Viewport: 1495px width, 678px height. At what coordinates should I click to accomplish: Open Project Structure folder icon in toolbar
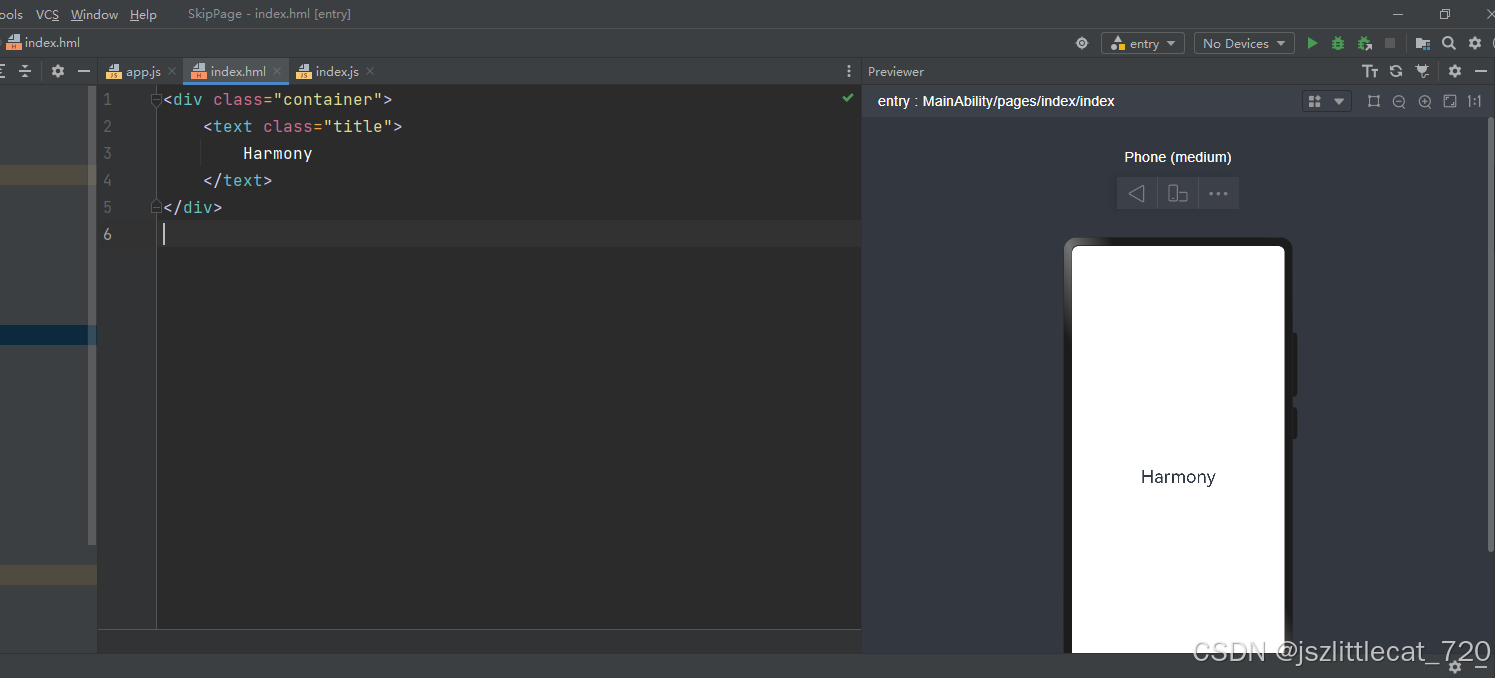[1423, 43]
